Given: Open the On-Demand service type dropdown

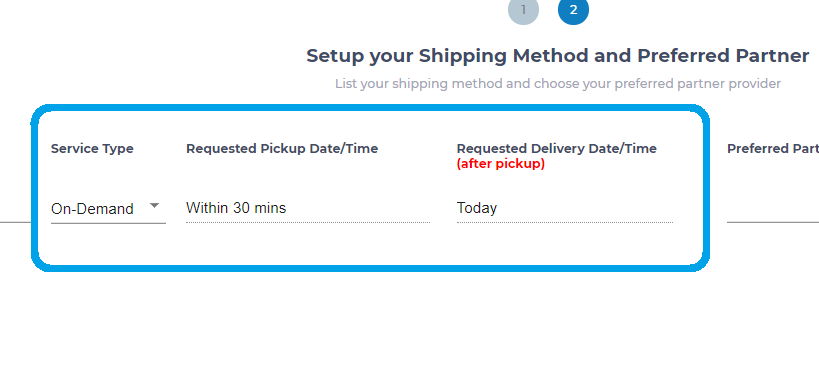Looking at the screenshot, I should 108,209.
